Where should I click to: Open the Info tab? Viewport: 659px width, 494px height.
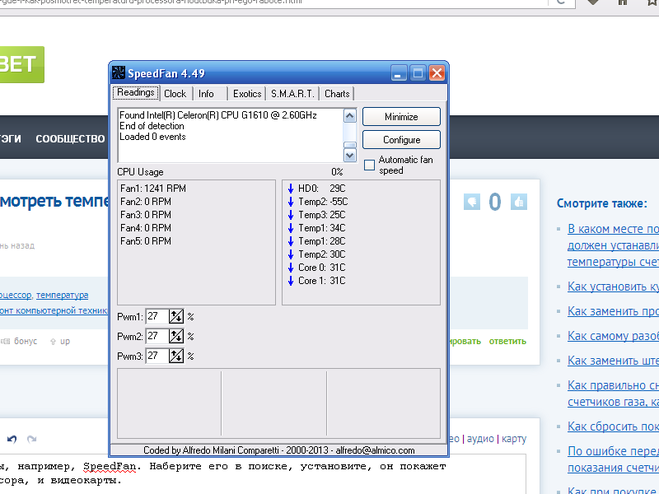click(206, 94)
